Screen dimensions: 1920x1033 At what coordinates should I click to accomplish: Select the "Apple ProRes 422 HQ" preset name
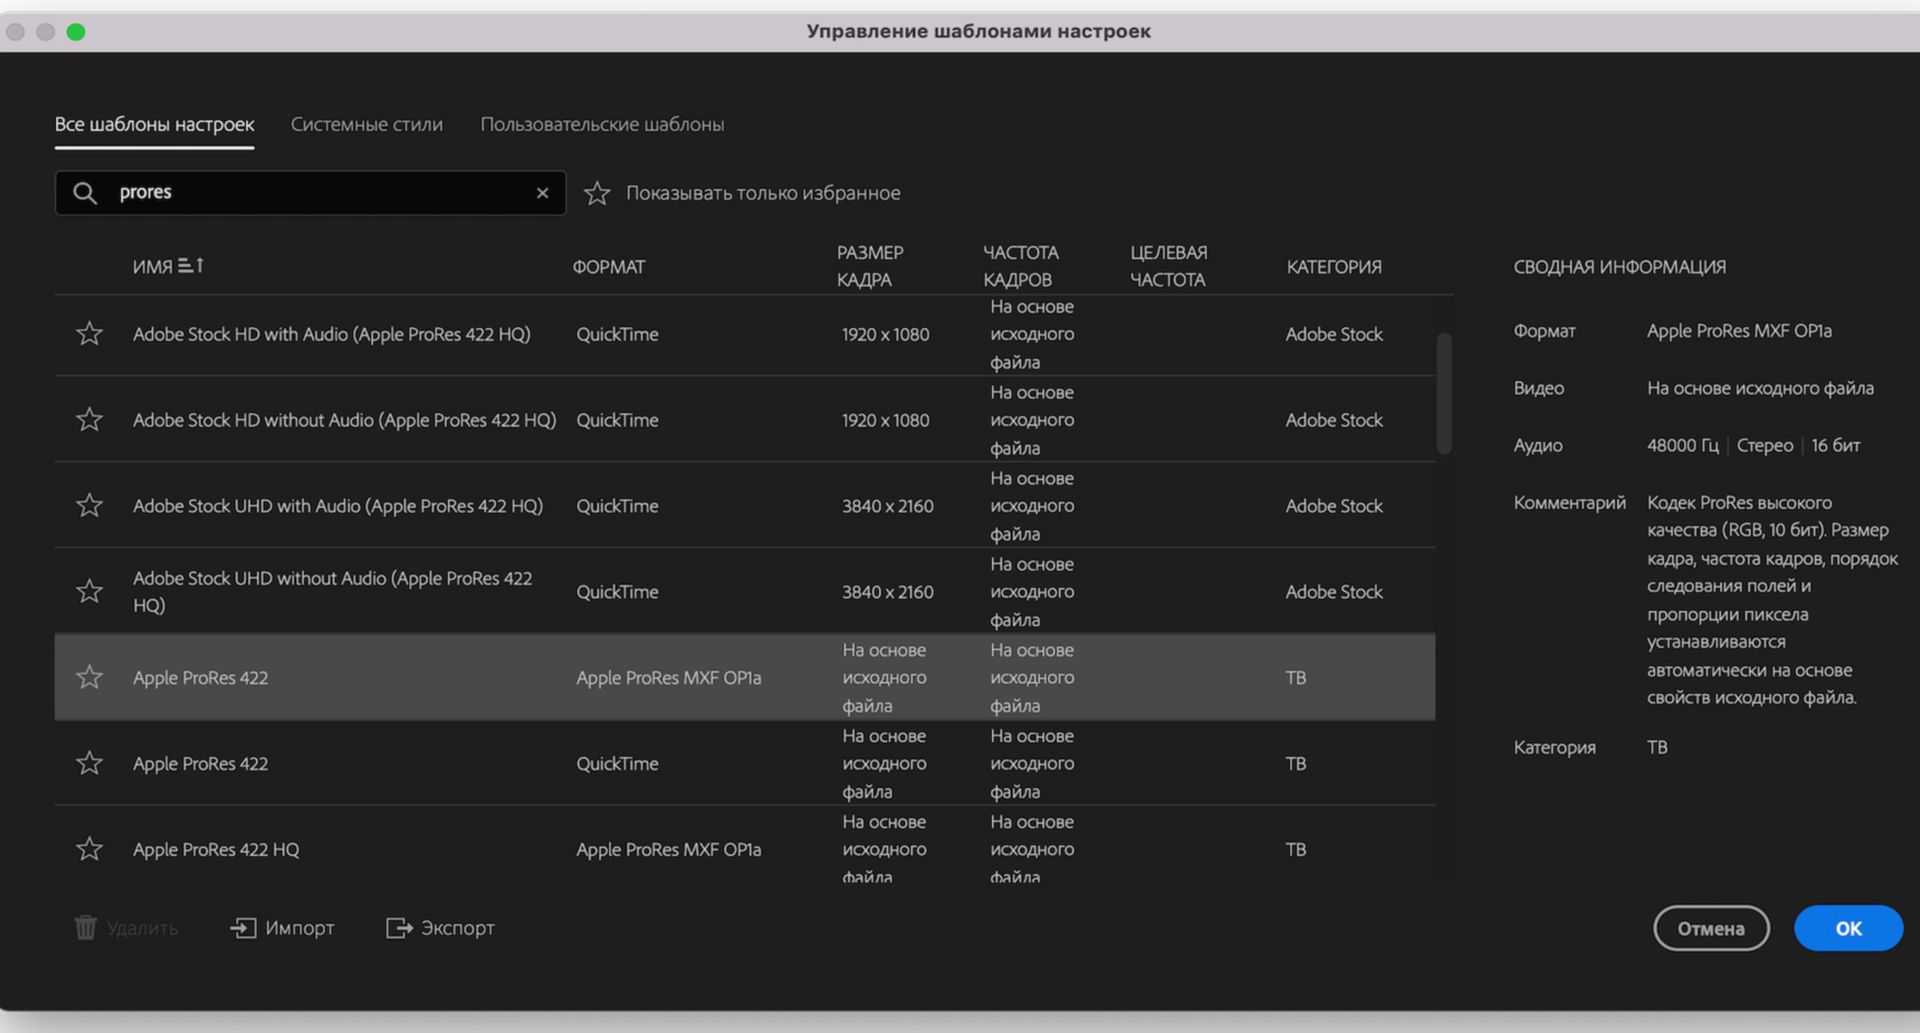[216, 849]
